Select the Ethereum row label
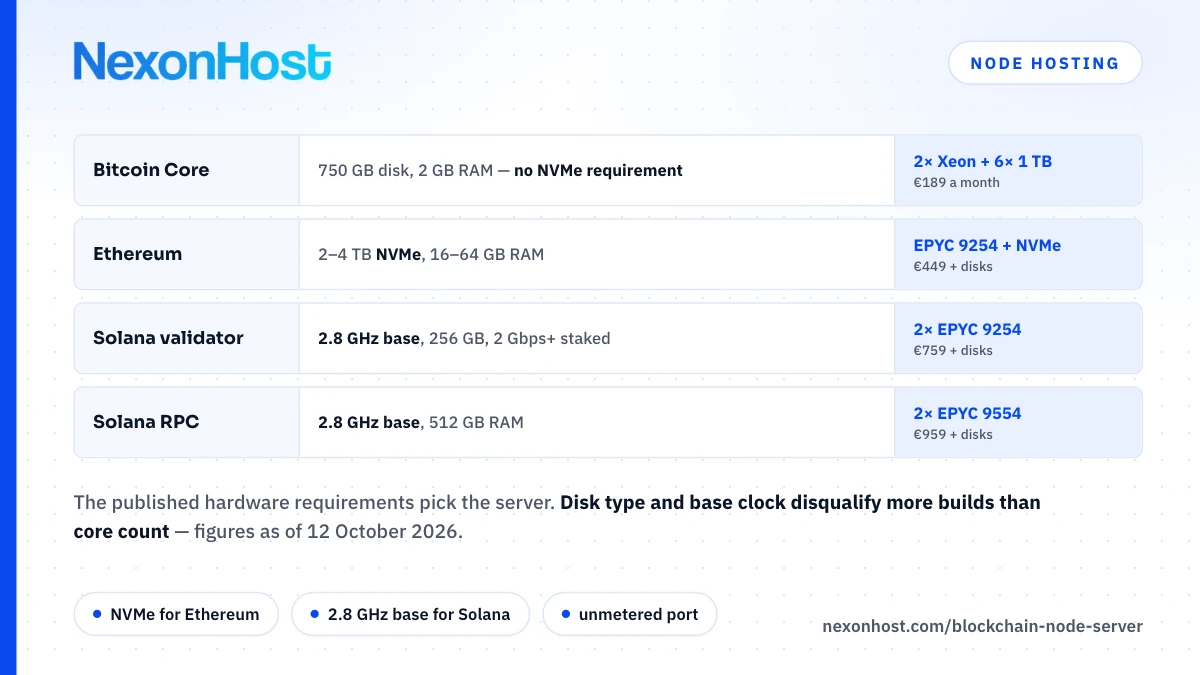Screen dimensions: 1200x675 coord(138,254)
